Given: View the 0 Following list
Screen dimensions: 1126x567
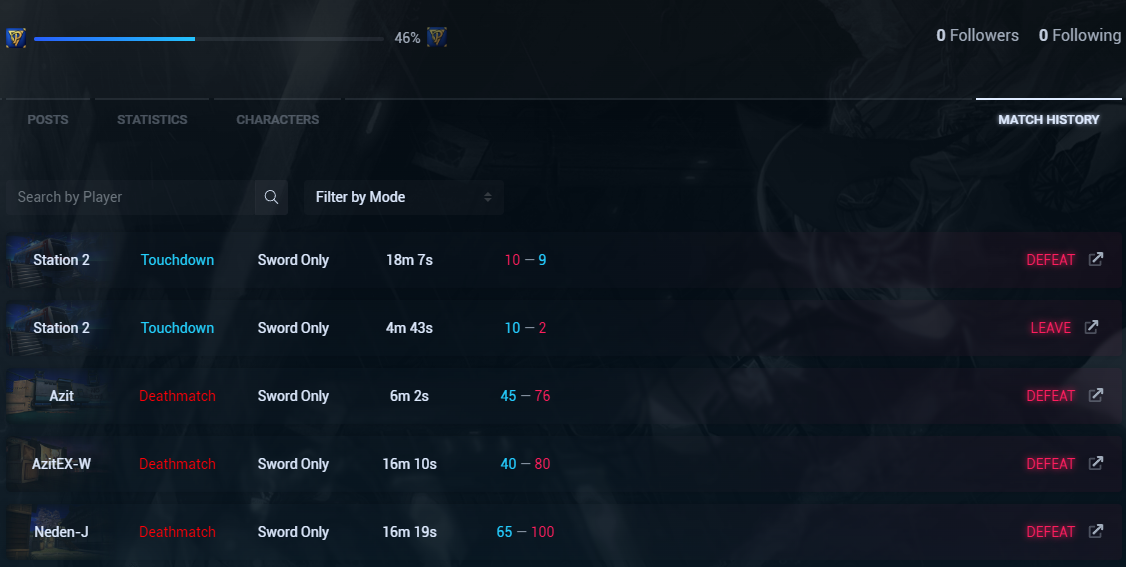Looking at the screenshot, I should [1079, 36].
